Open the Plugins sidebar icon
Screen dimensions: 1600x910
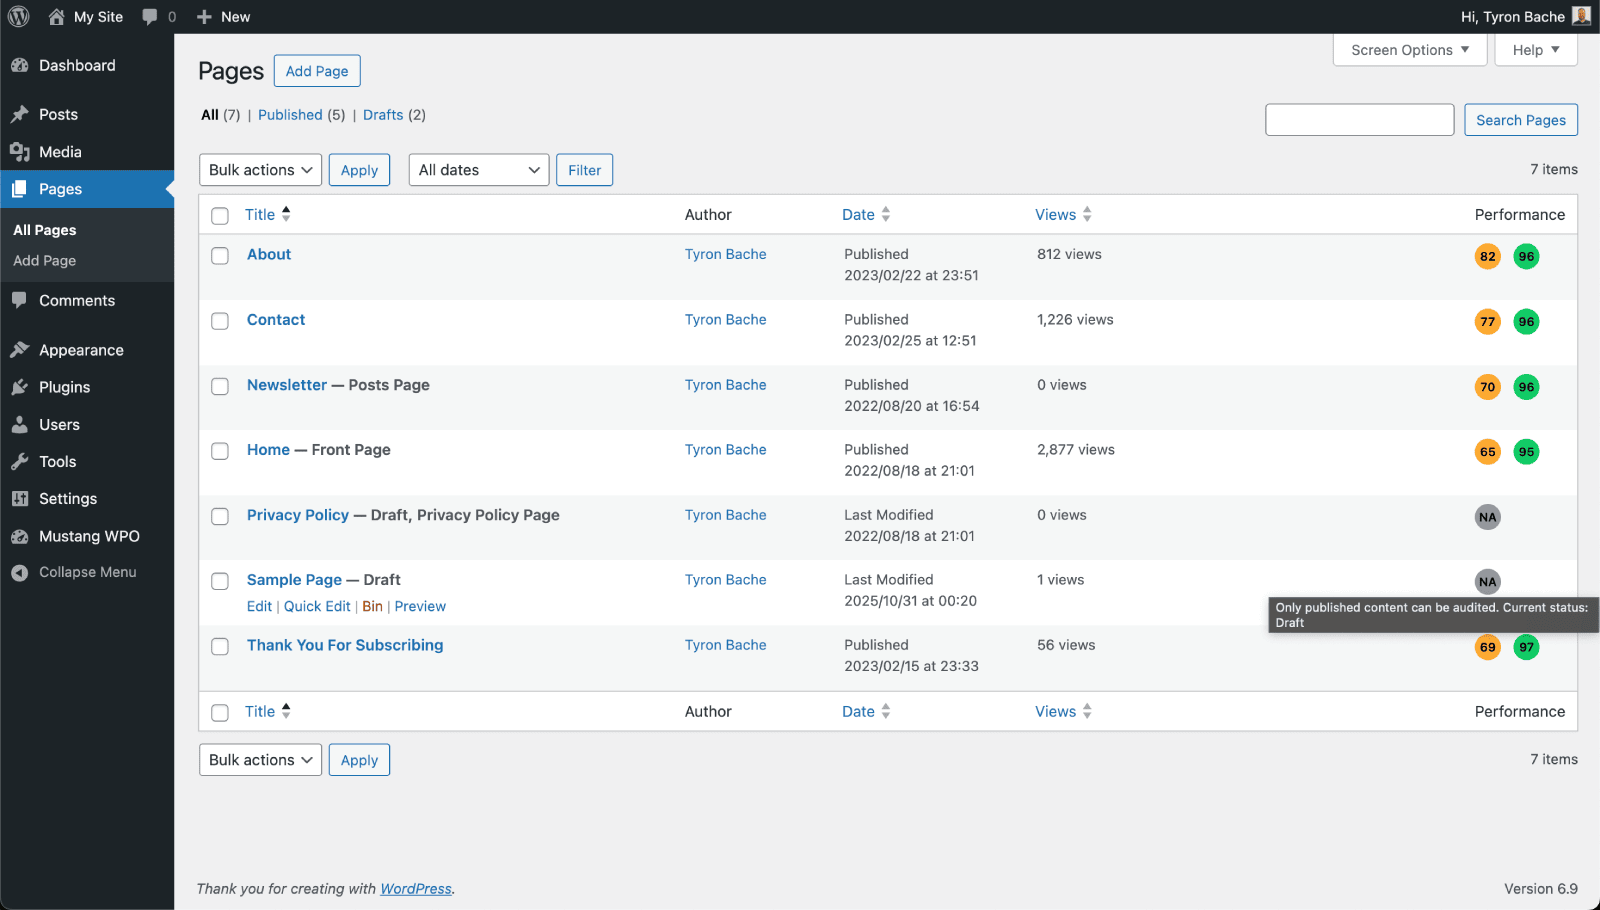pyautogui.click(x=20, y=387)
